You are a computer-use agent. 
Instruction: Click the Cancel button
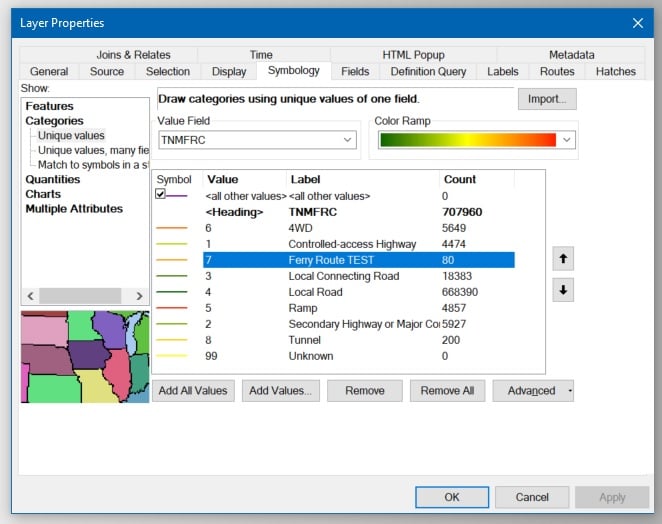532,497
